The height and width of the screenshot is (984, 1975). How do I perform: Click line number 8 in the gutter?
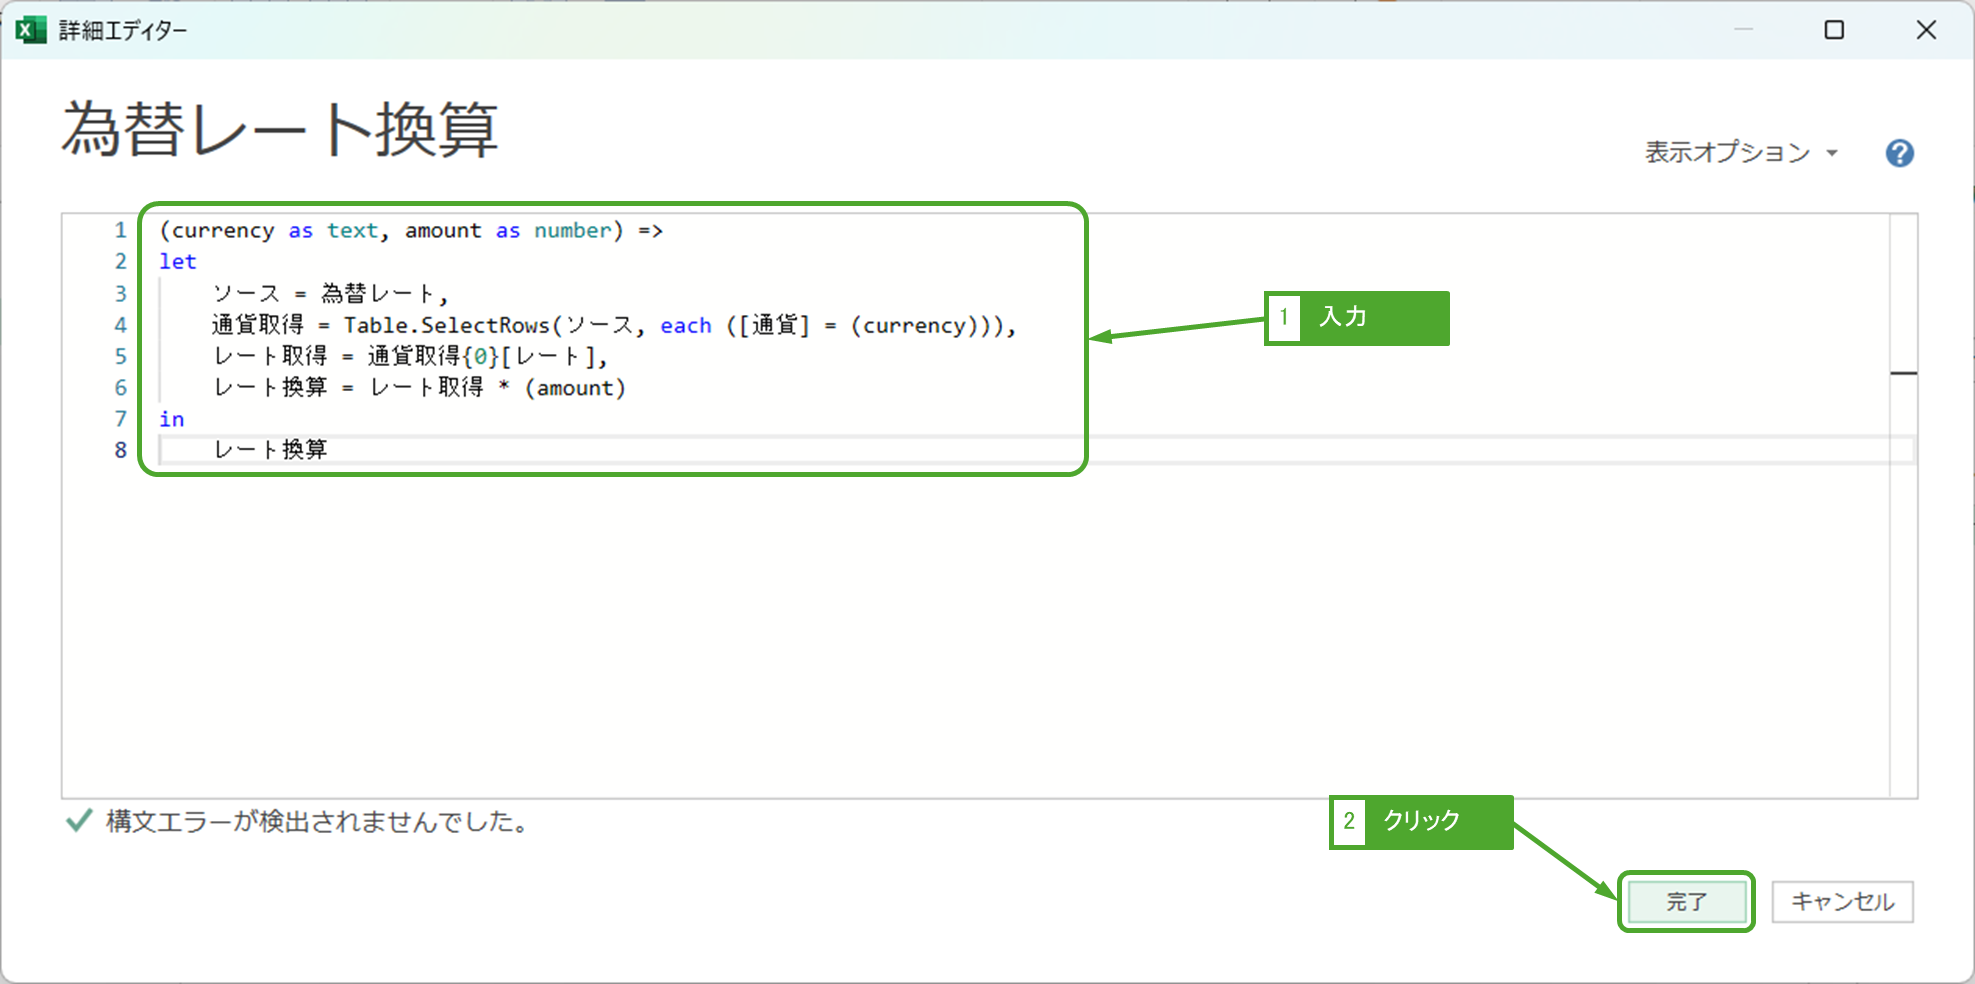[x=120, y=451]
